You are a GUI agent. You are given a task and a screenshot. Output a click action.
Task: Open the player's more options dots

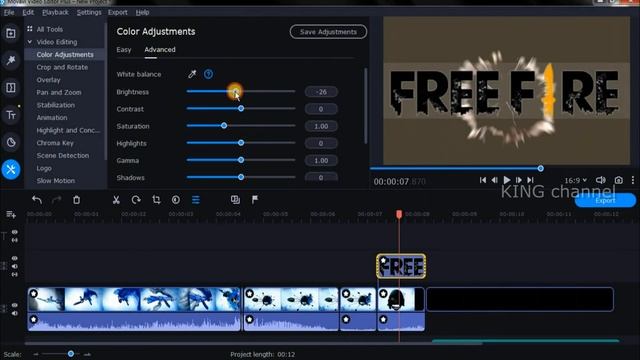633,180
